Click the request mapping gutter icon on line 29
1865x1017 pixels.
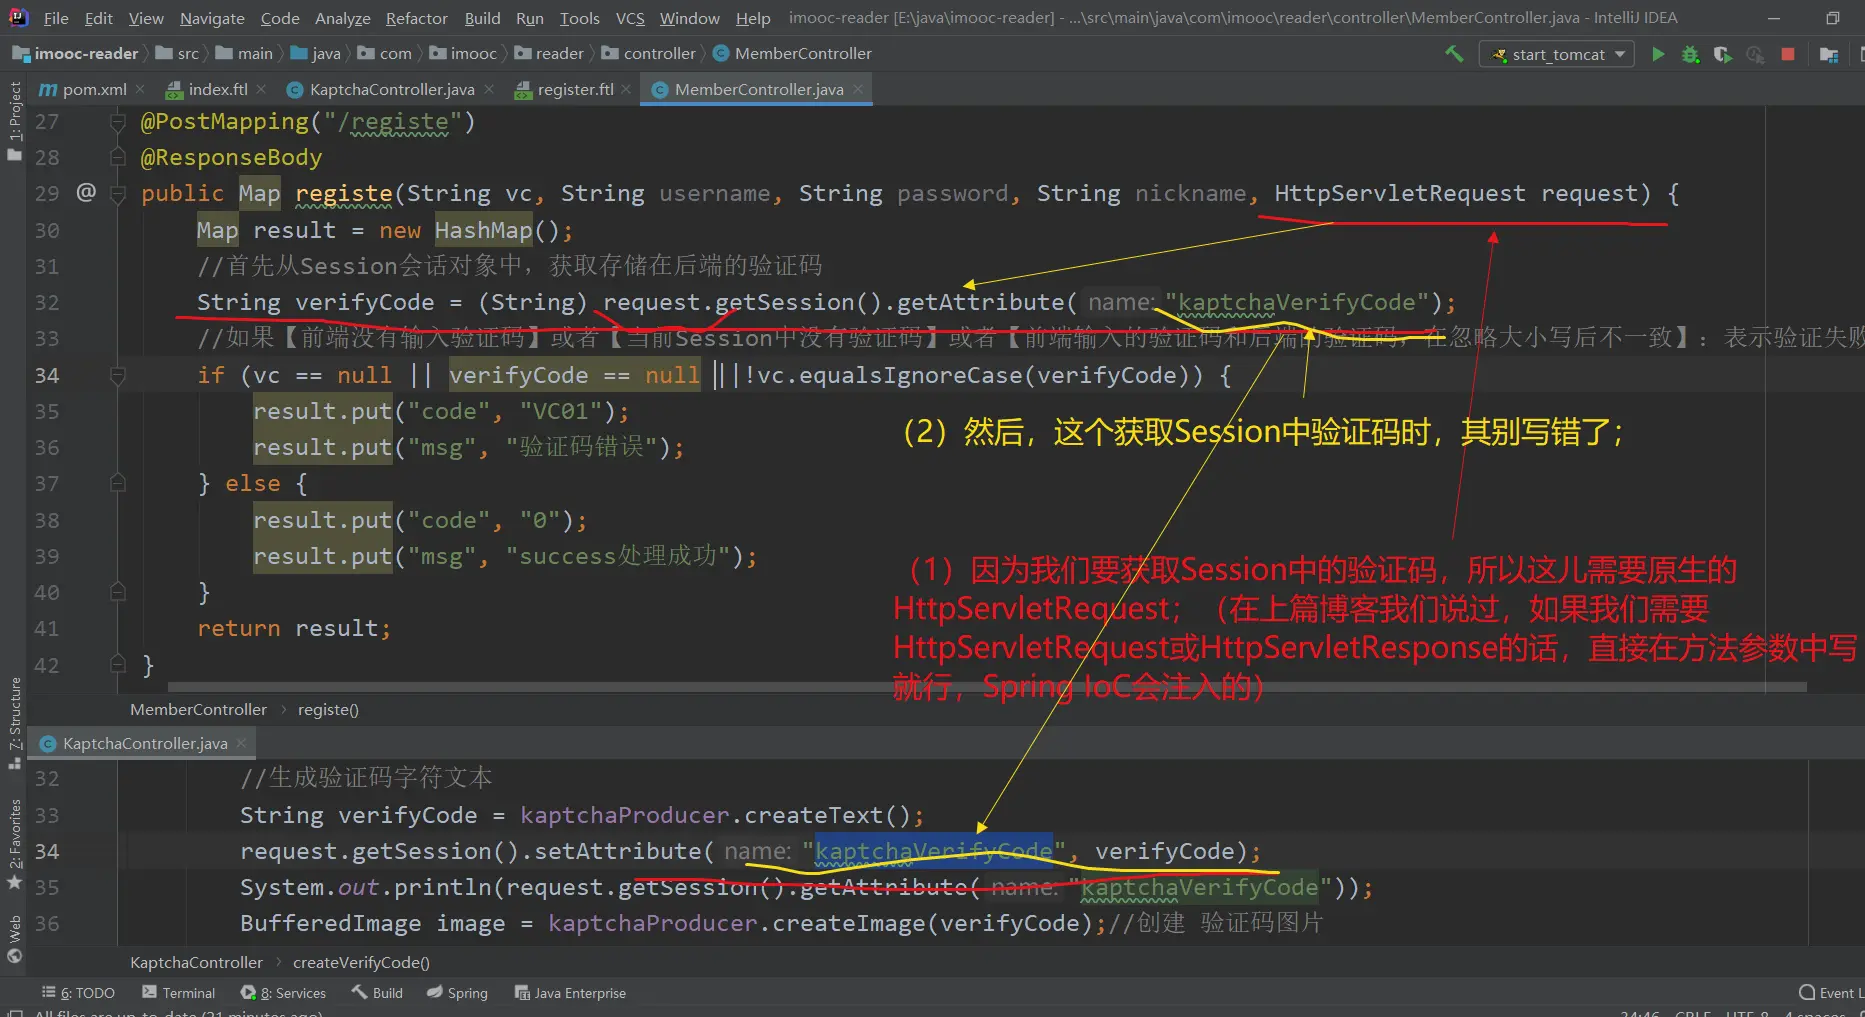(x=87, y=192)
